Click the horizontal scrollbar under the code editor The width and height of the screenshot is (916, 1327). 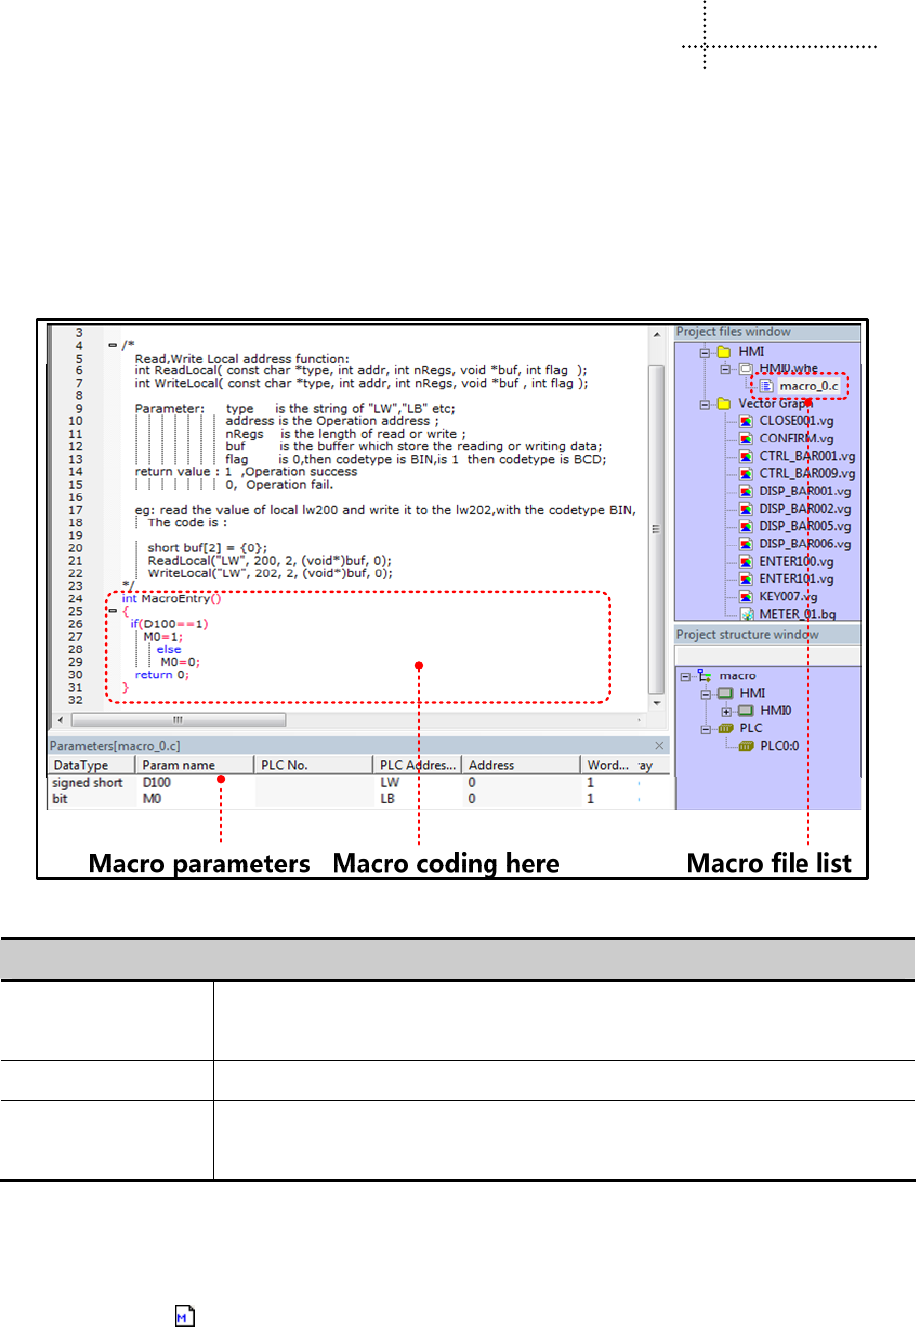click(178, 720)
